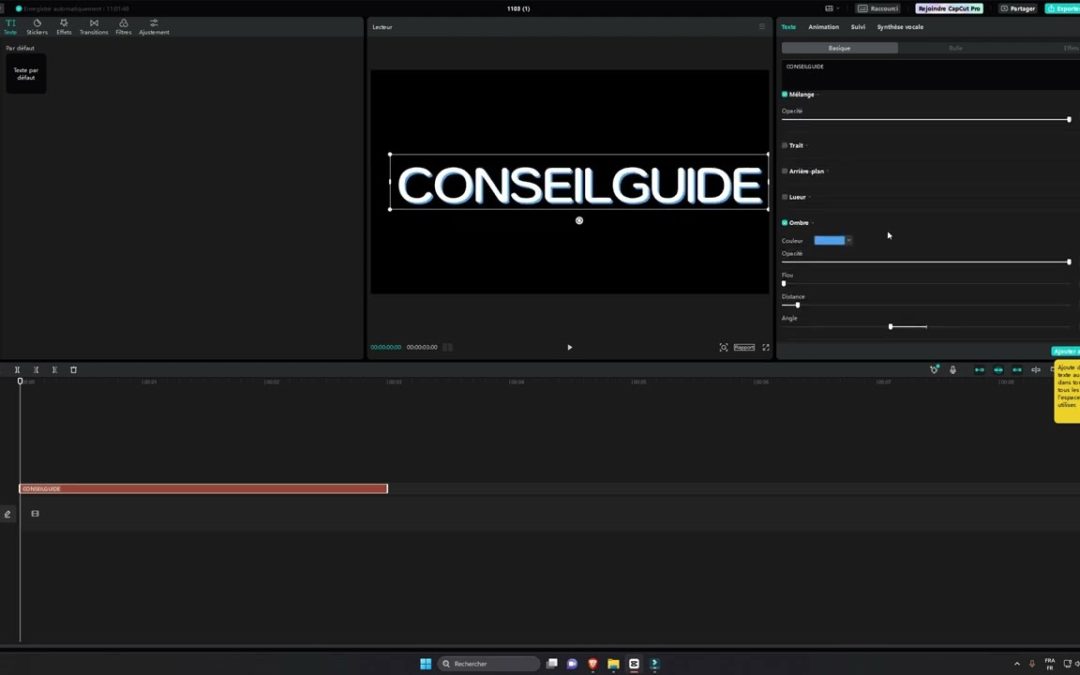Switch to the Texte tab in the properties panel

click(789, 27)
